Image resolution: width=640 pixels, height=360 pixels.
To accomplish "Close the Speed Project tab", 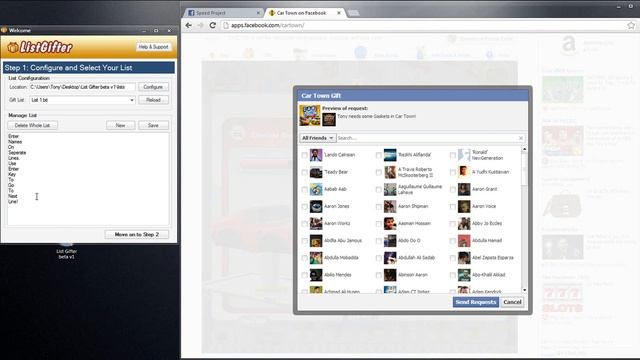I will (258, 13).
